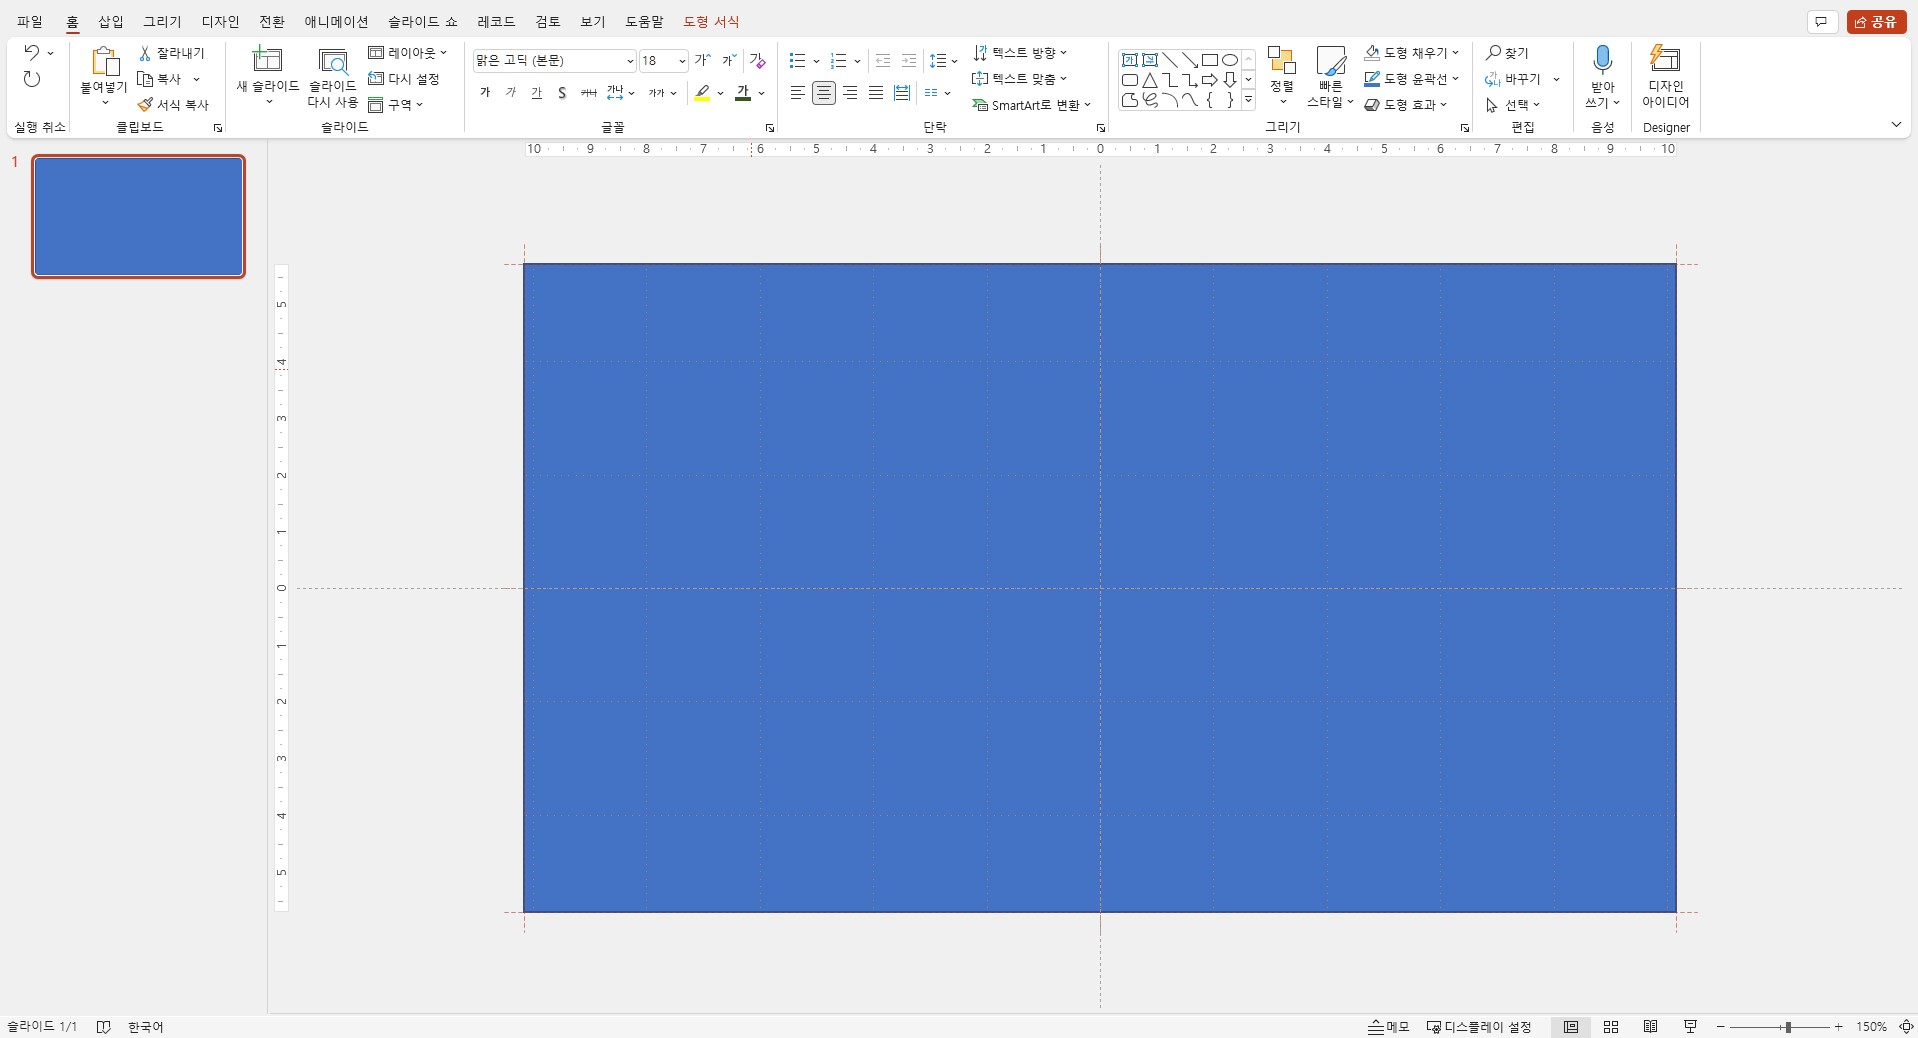The image size is (1918, 1038).
Task: Expand 구역 section dropdown
Action: [x=396, y=104]
